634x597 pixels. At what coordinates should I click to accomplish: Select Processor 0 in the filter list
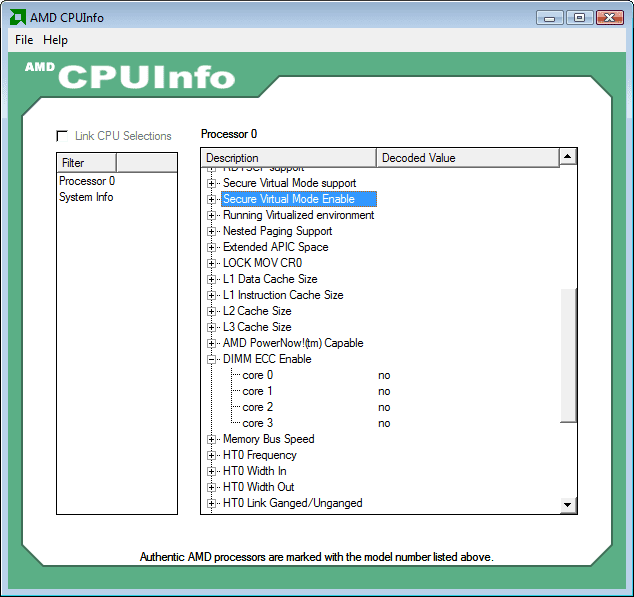(x=87, y=181)
